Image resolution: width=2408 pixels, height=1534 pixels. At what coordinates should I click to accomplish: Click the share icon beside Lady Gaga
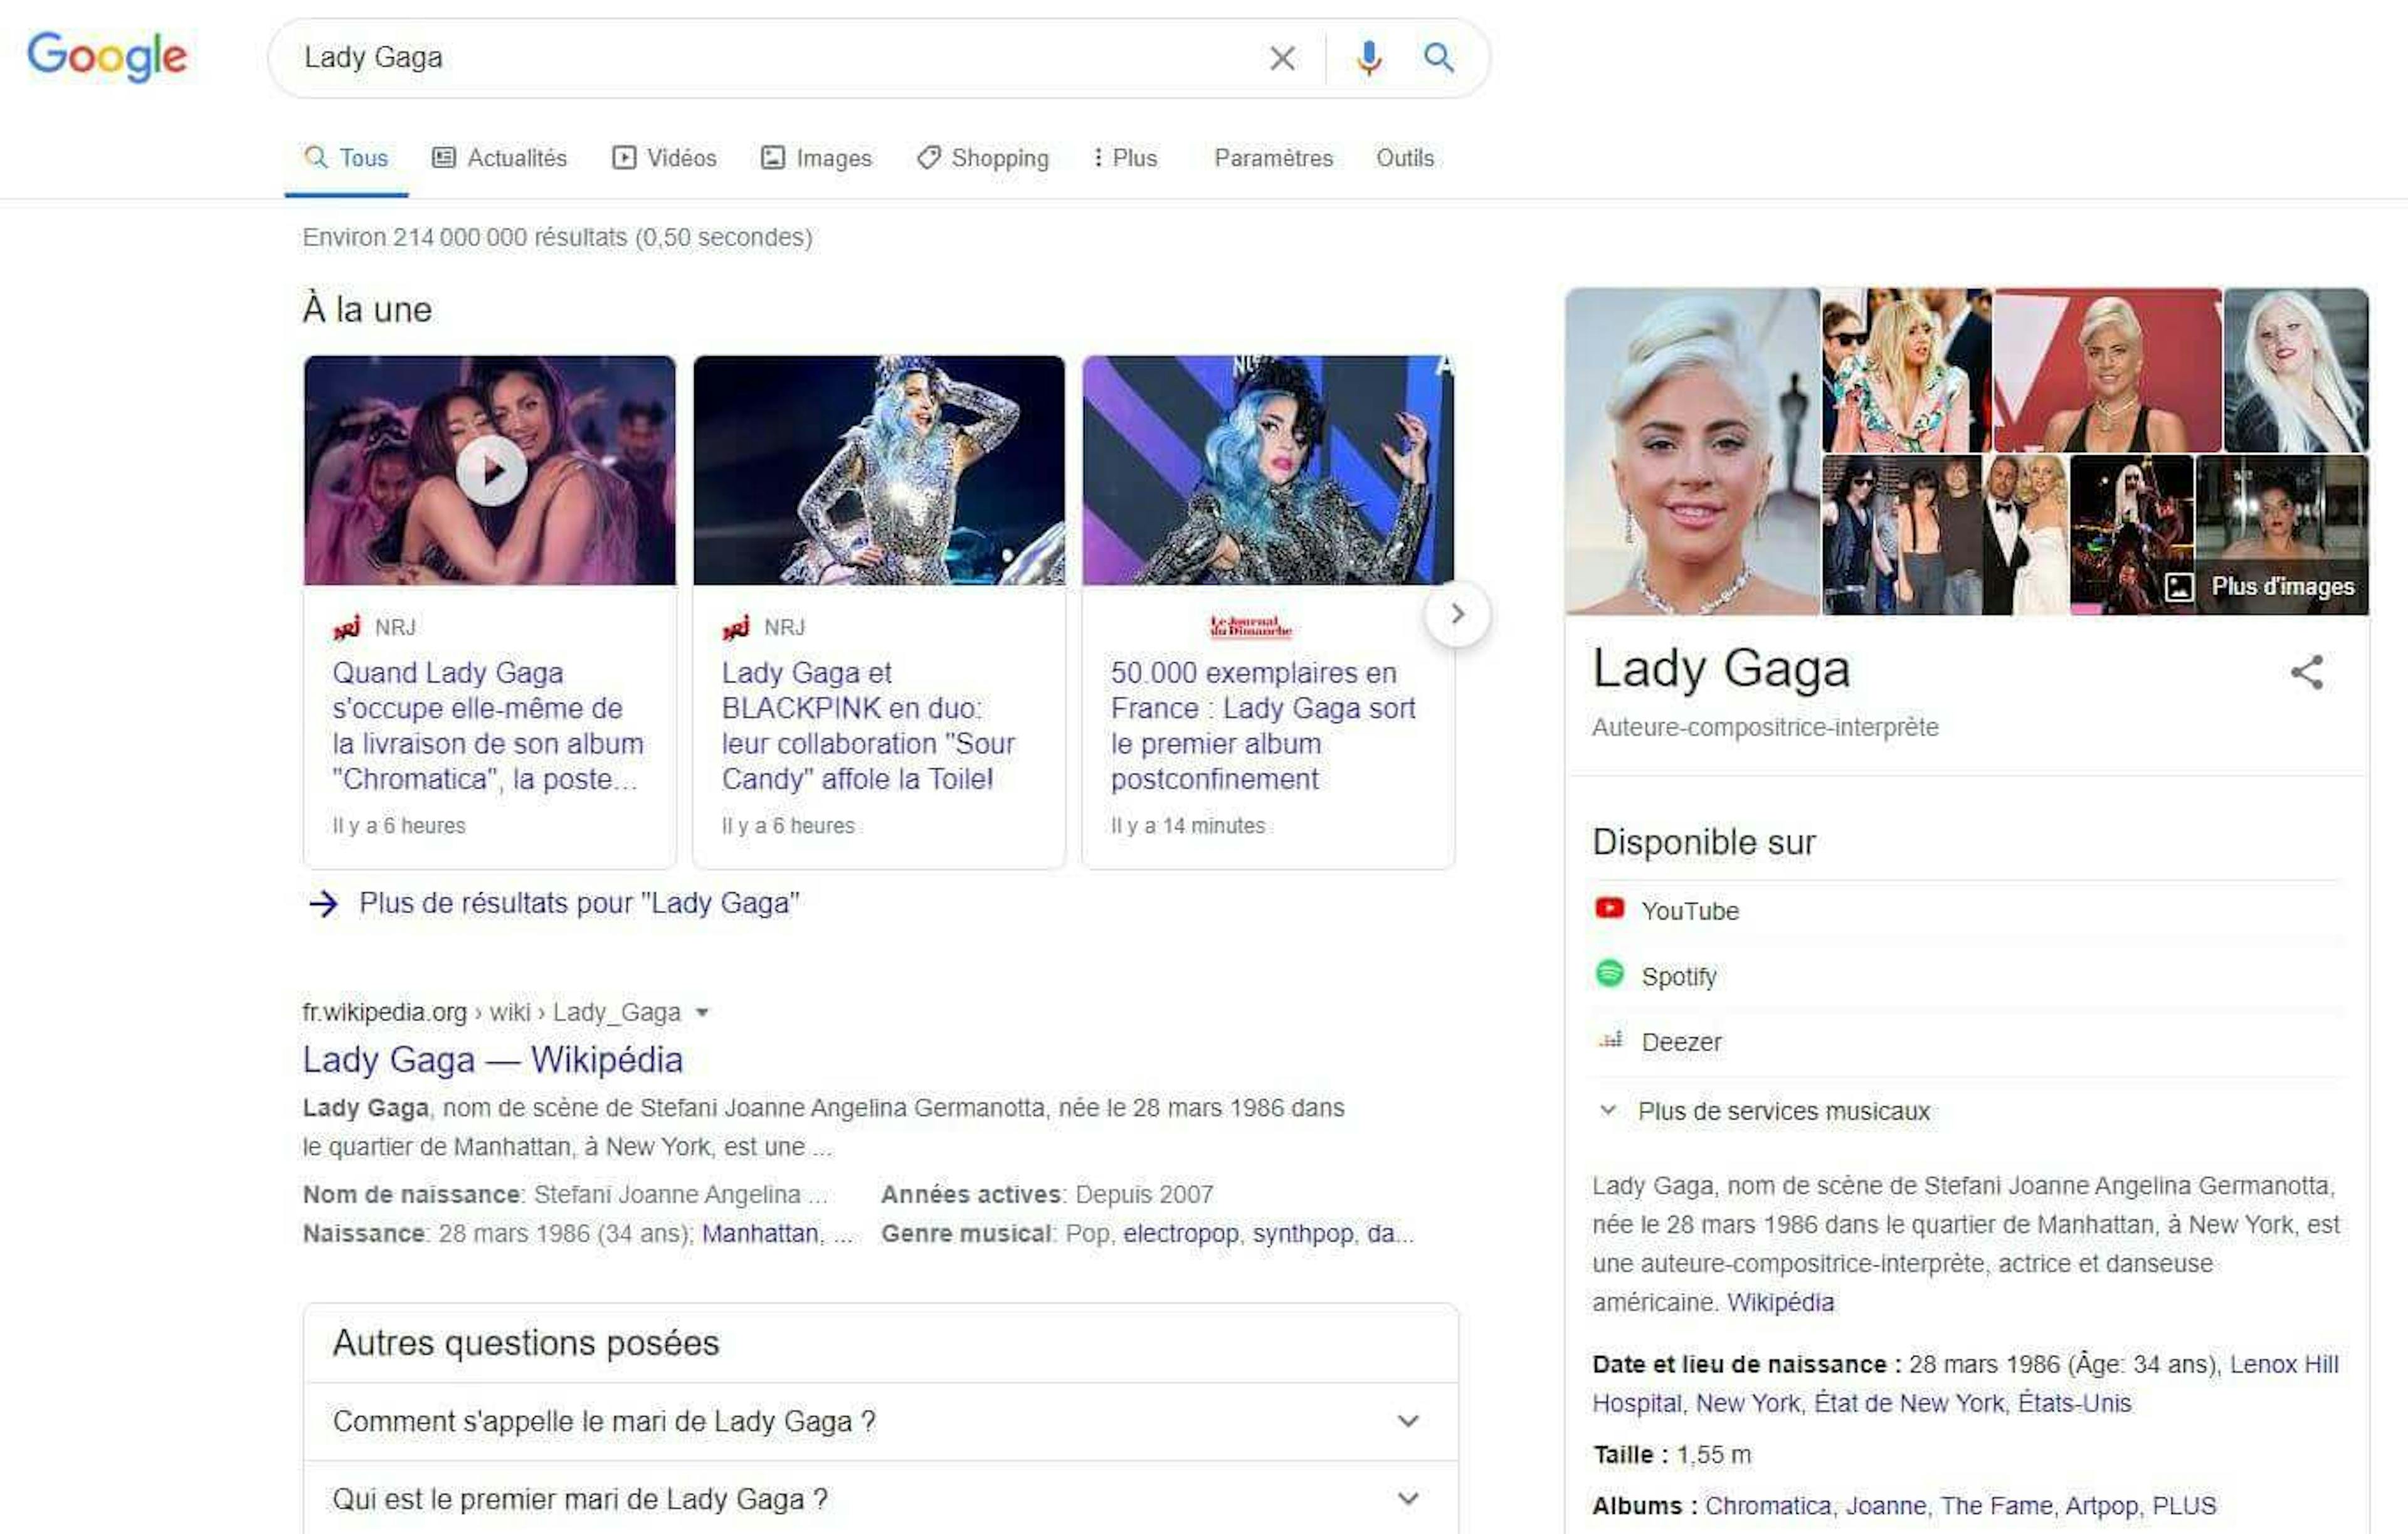point(2306,672)
